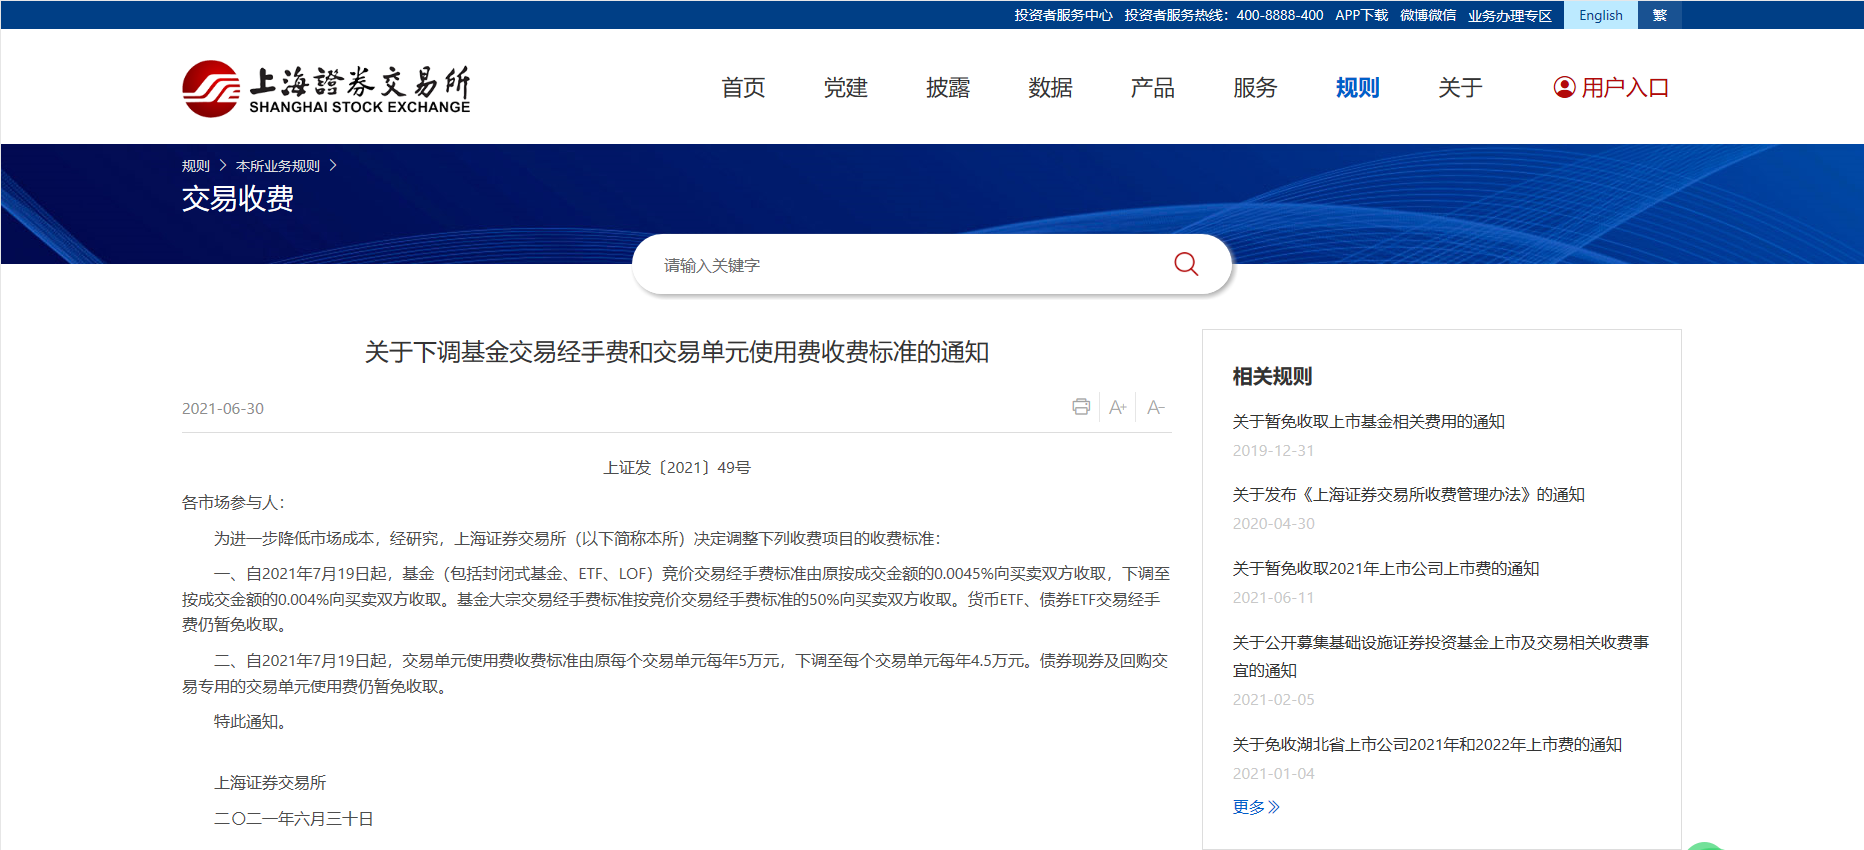Open the 数据 navigation menu
1864x850 pixels.
[x=1050, y=88]
